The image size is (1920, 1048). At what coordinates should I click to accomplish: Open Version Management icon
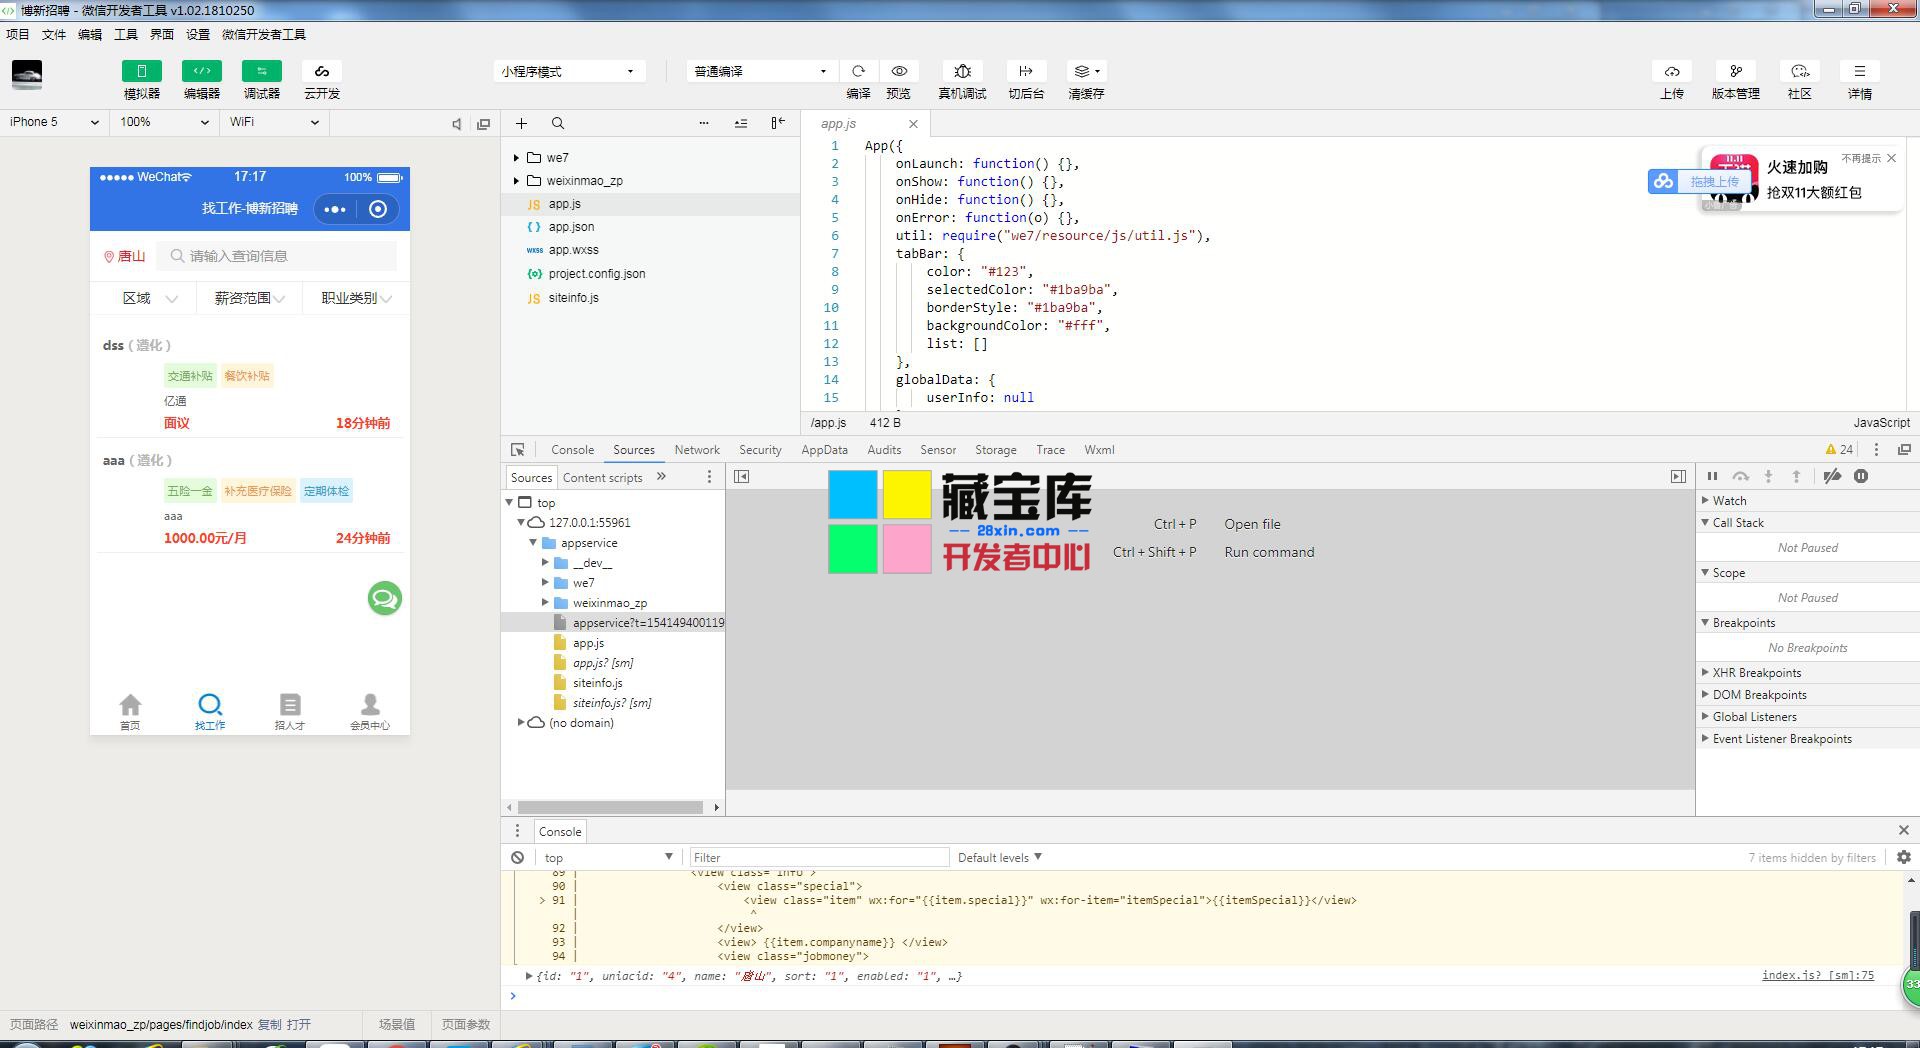pyautogui.click(x=1735, y=71)
